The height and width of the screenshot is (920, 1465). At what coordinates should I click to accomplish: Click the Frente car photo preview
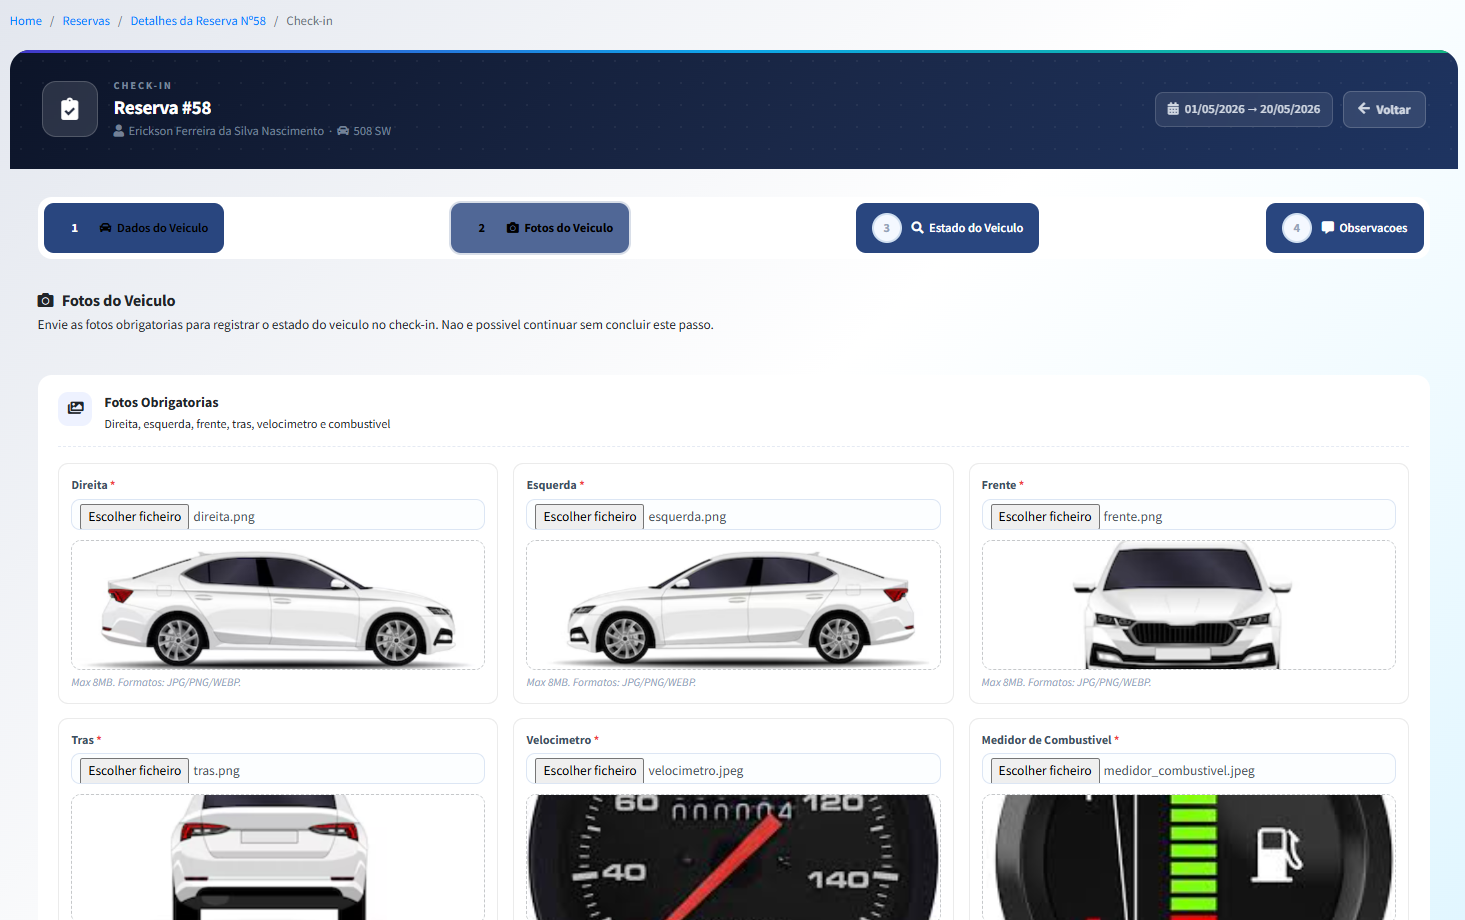pyautogui.click(x=1187, y=605)
